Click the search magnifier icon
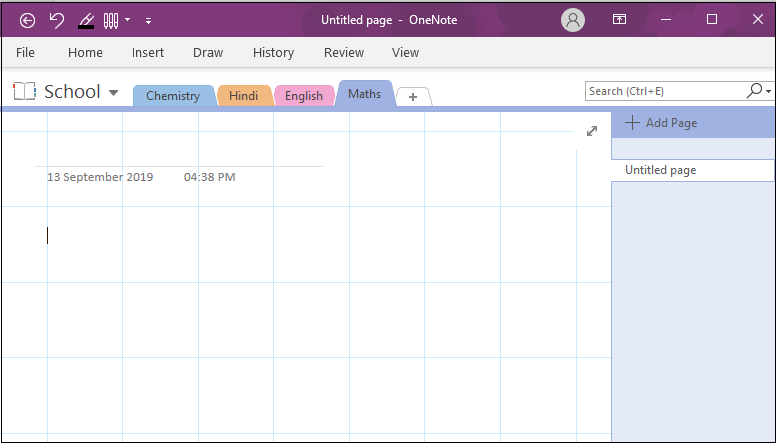776x443 pixels. tap(754, 91)
